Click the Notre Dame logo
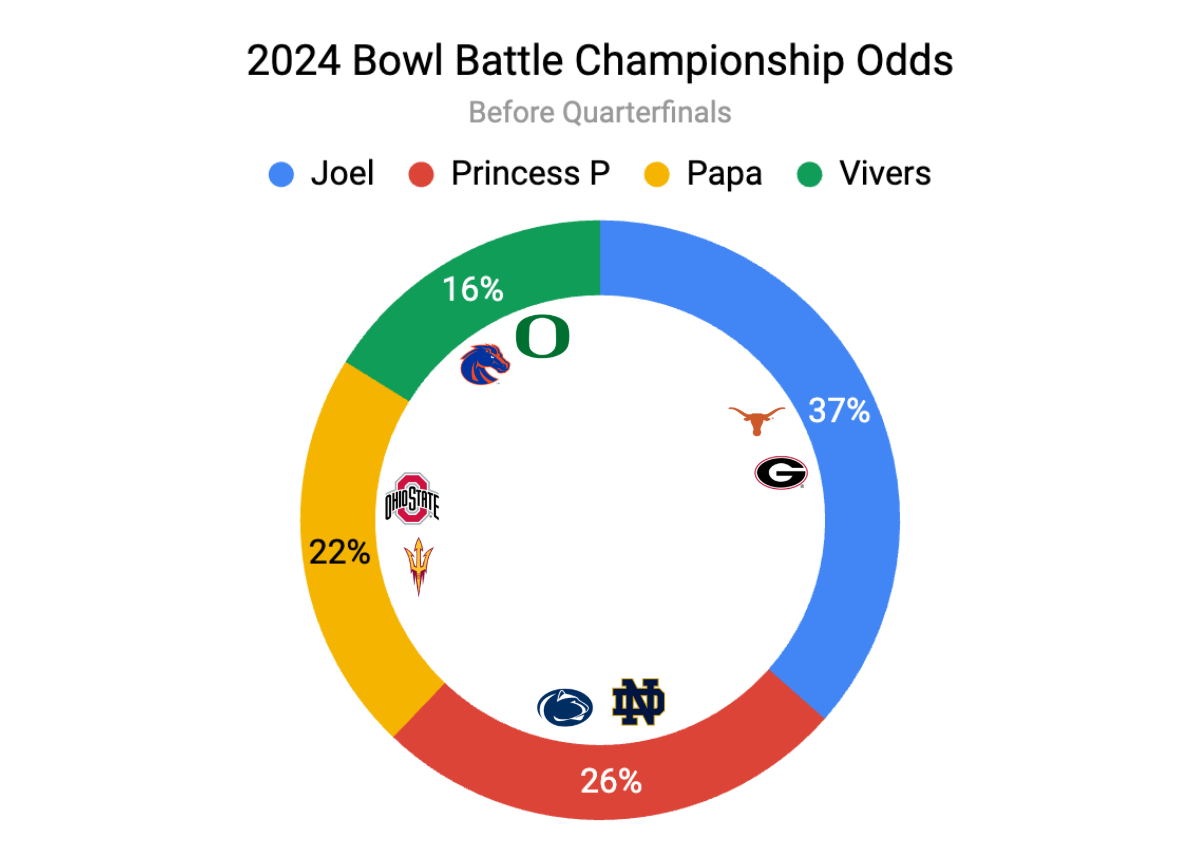Image resolution: width=1200 pixels, height=861 pixels. click(639, 702)
